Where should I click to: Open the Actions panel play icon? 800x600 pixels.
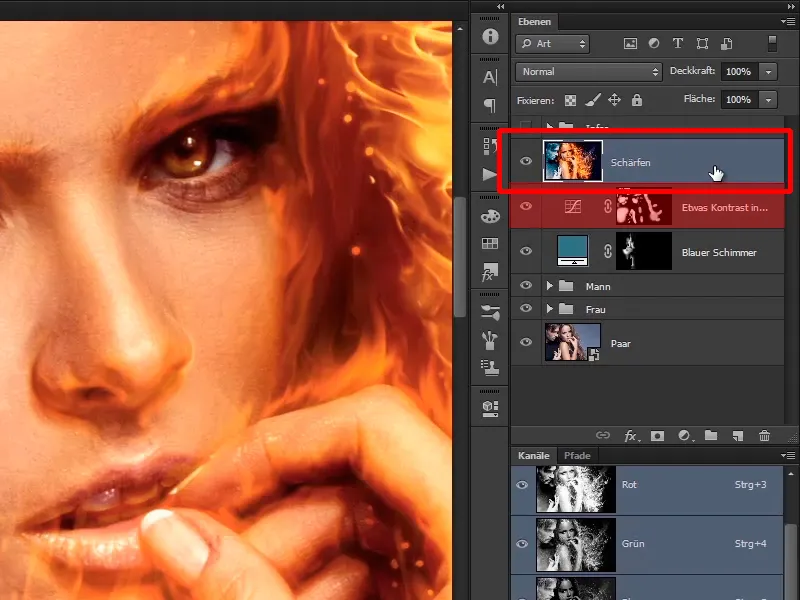[489, 174]
